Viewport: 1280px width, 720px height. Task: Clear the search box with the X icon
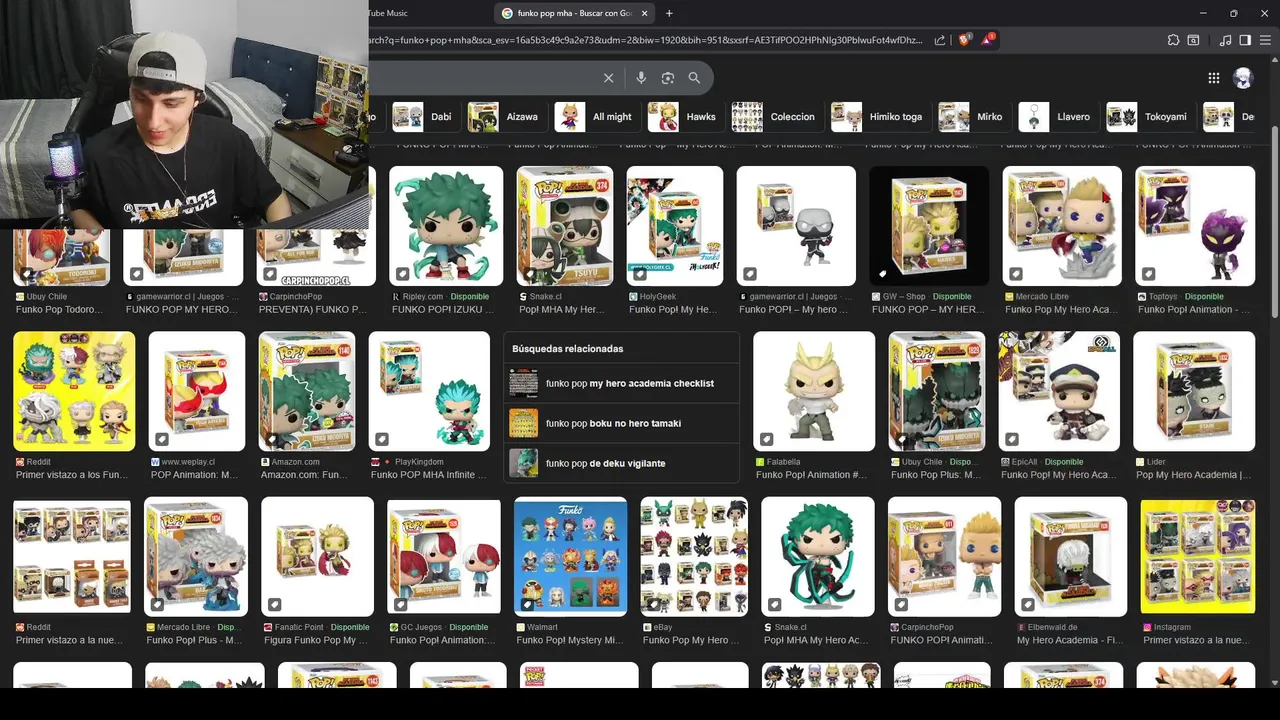click(608, 78)
